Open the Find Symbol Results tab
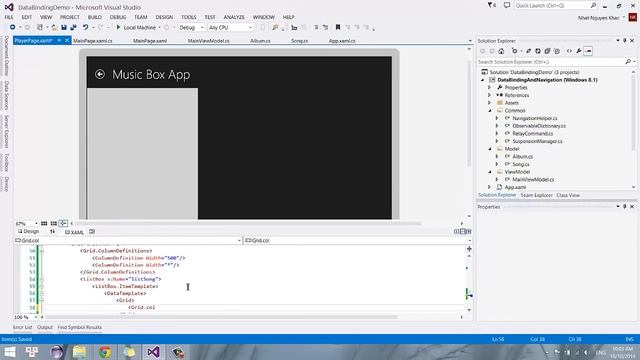The width and height of the screenshot is (640, 360). pos(80,327)
